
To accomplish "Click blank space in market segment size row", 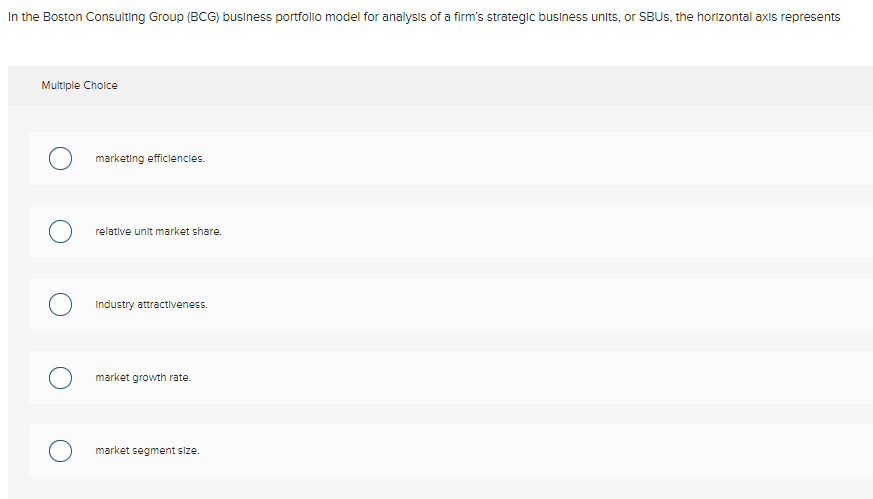I will coord(550,451).
